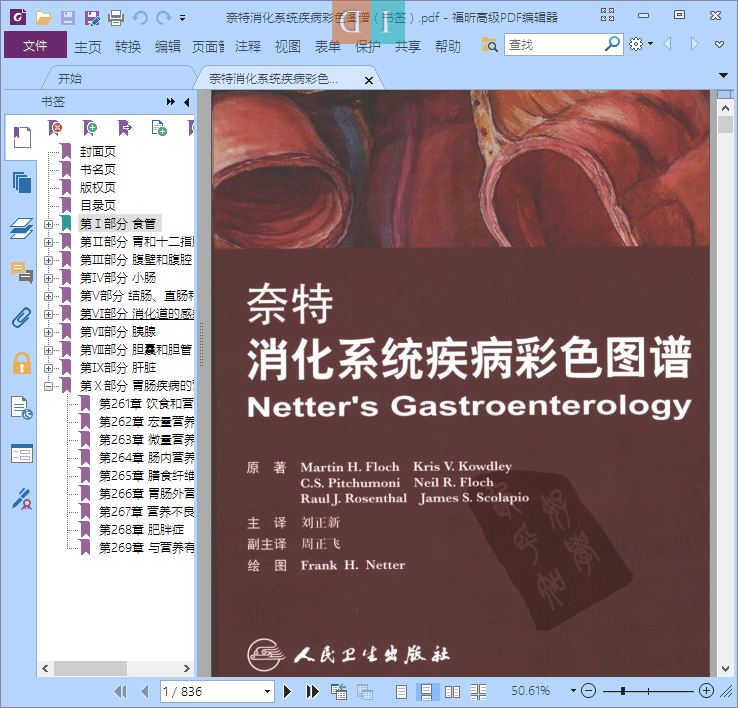This screenshot has width=738, height=708.
Task: Switch to the 视图 ribbon tab
Action: pyautogui.click(x=288, y=47)
